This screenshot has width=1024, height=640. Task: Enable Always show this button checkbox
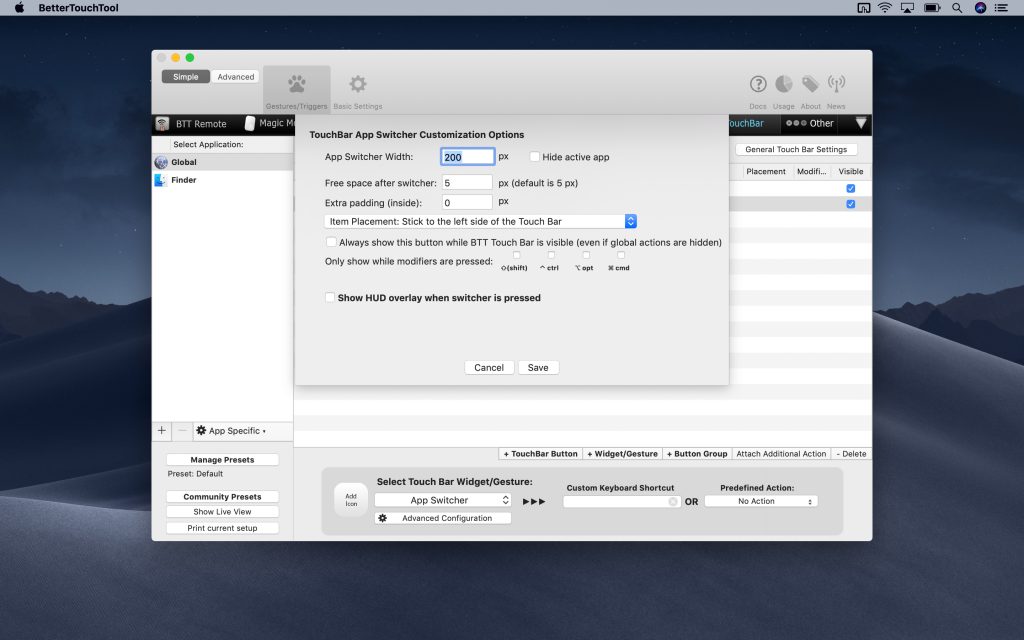coord(331,242)
